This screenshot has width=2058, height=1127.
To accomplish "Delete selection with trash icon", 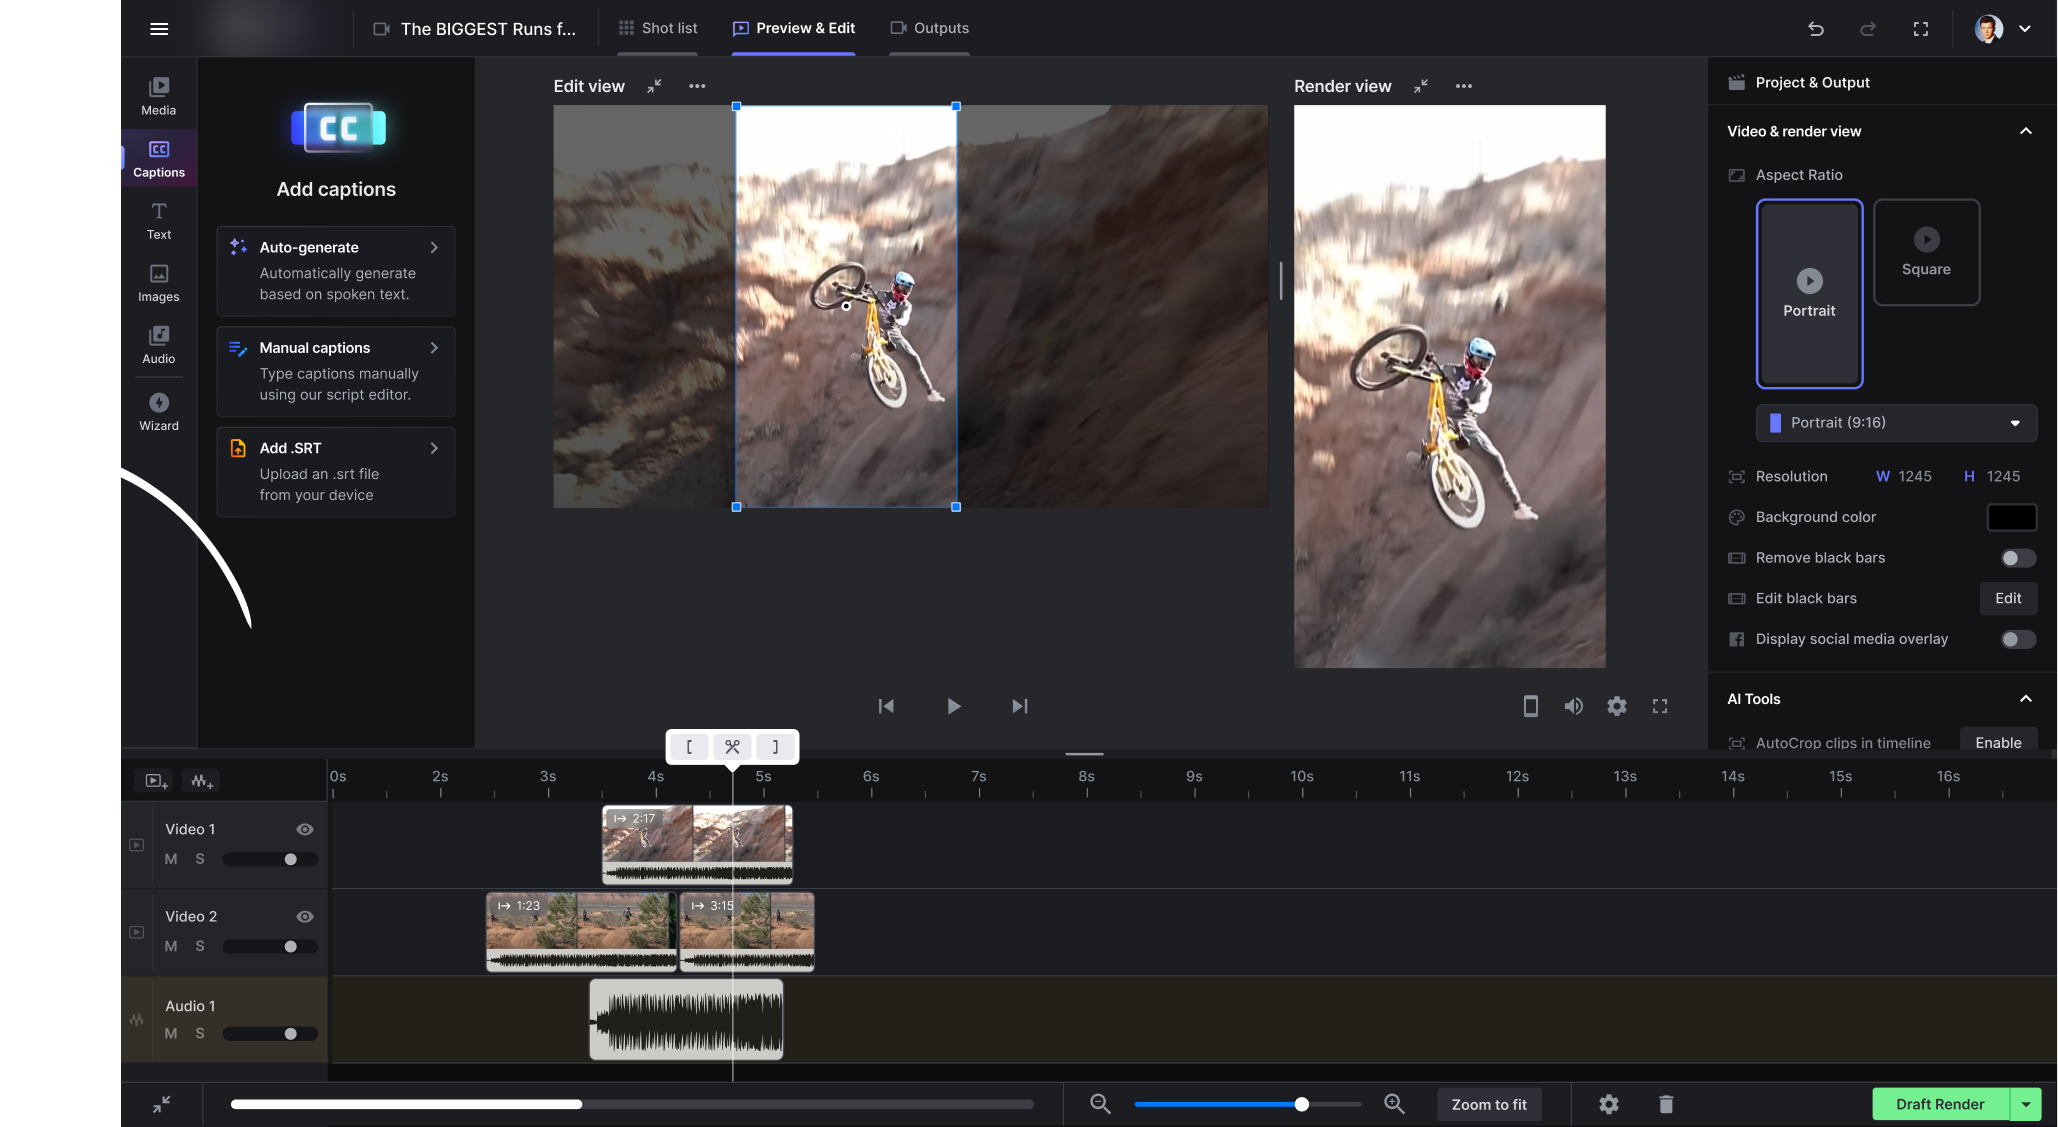I will point(1666,1104).
